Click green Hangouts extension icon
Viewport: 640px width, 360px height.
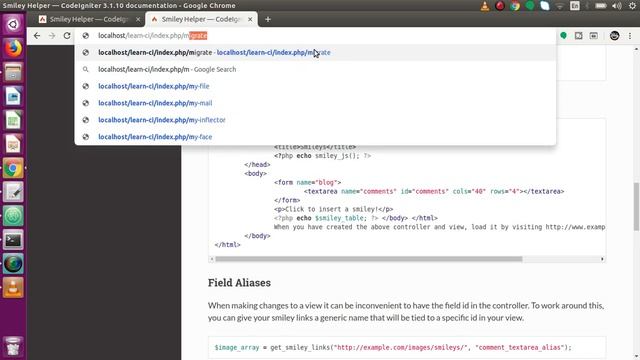(x=564, y=36)
